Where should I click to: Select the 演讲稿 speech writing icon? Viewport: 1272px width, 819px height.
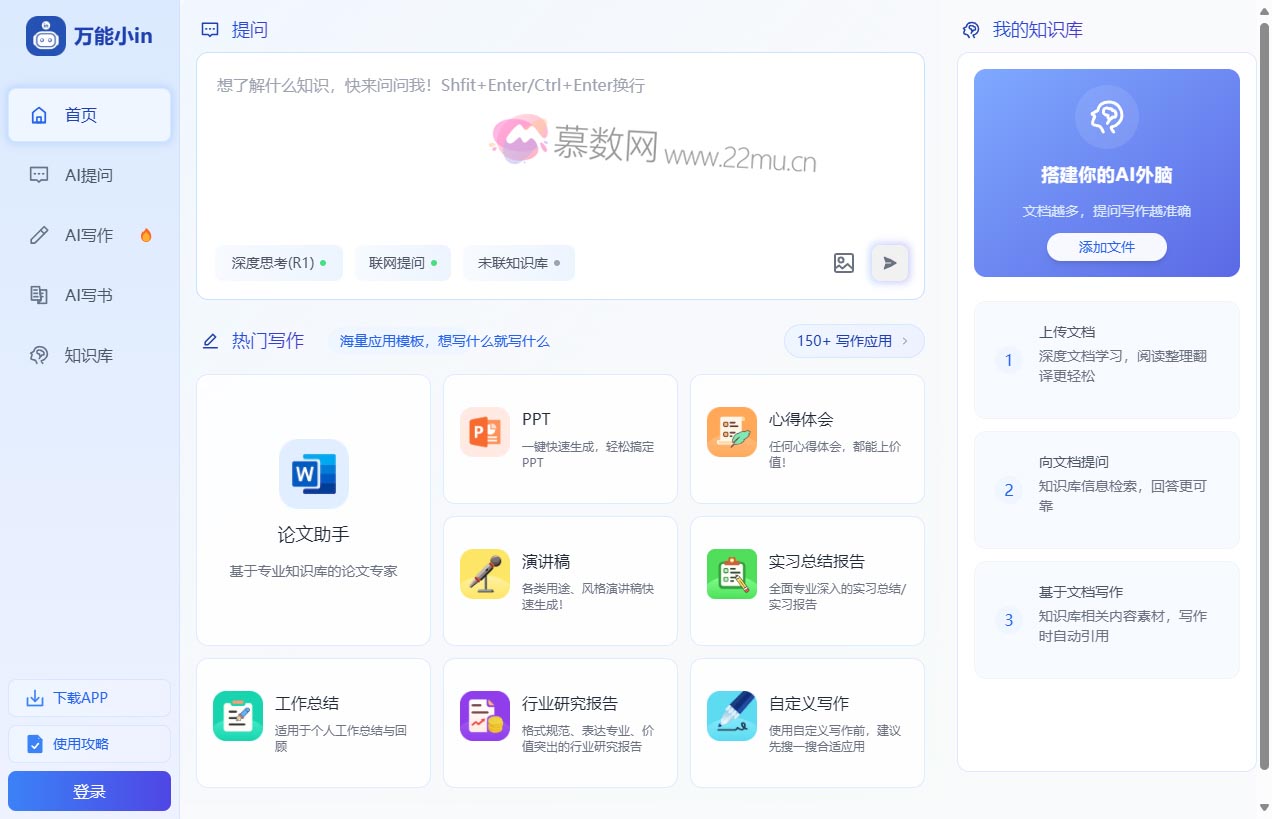(485, 576)
